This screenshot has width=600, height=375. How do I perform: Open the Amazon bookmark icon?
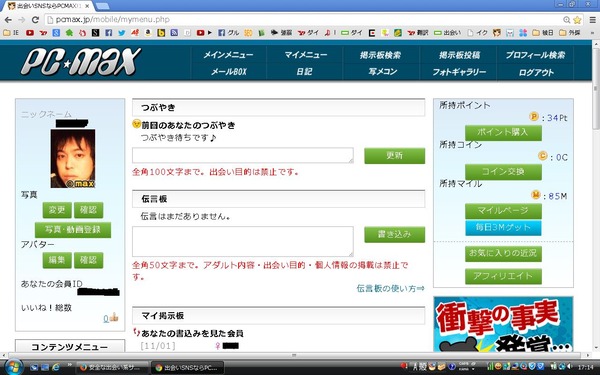pyautogui.click(x=148, y=33)
